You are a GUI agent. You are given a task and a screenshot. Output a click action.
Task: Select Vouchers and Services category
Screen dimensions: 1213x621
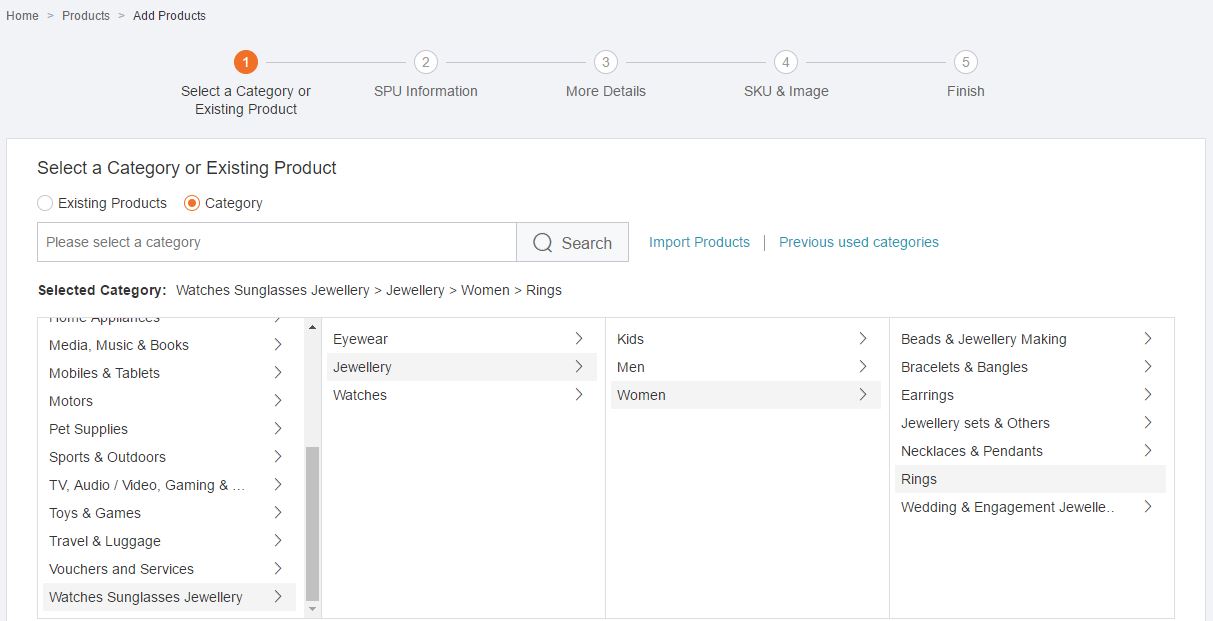coord(169,569)
